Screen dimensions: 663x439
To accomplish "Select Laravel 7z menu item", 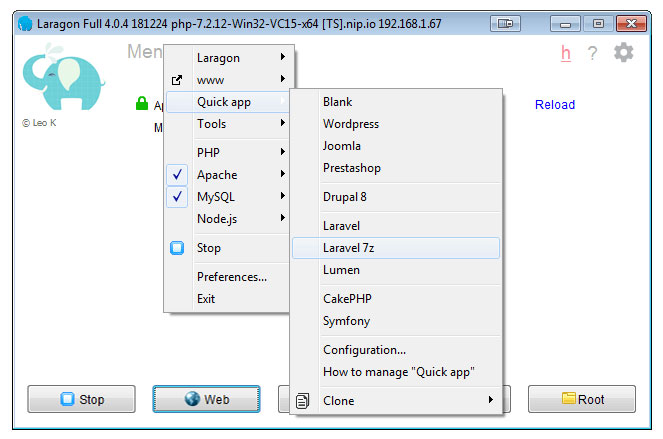I will (x=396, y=248).
